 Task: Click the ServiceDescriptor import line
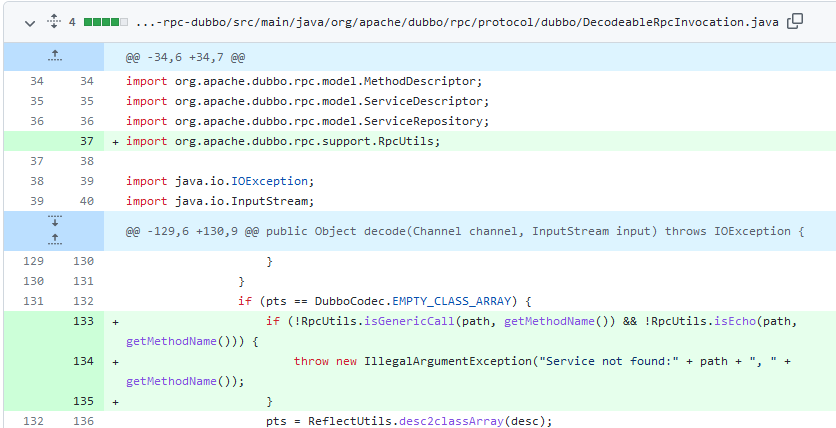point(308,101)
